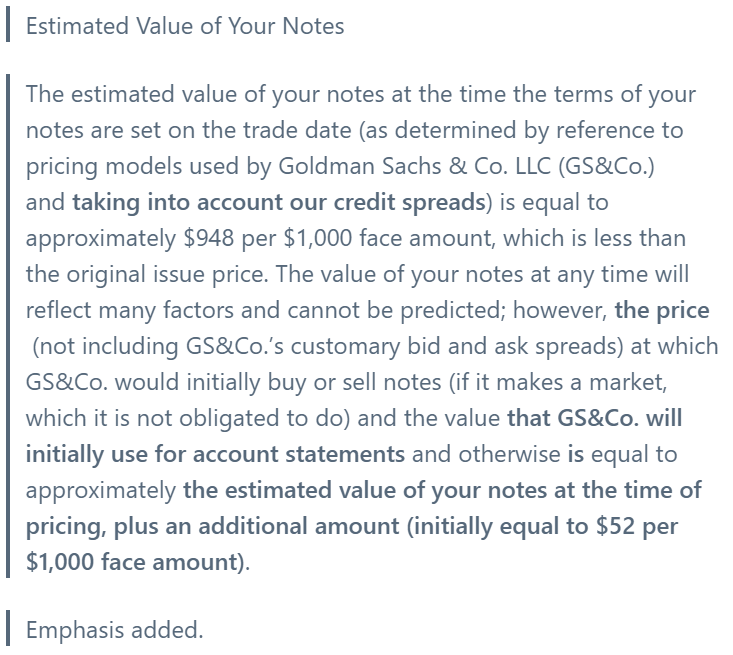Click the text 'Goldman Sachs & Co. LLC'
The width and height of the screenshot is (733, 655).
click(415, 166)
